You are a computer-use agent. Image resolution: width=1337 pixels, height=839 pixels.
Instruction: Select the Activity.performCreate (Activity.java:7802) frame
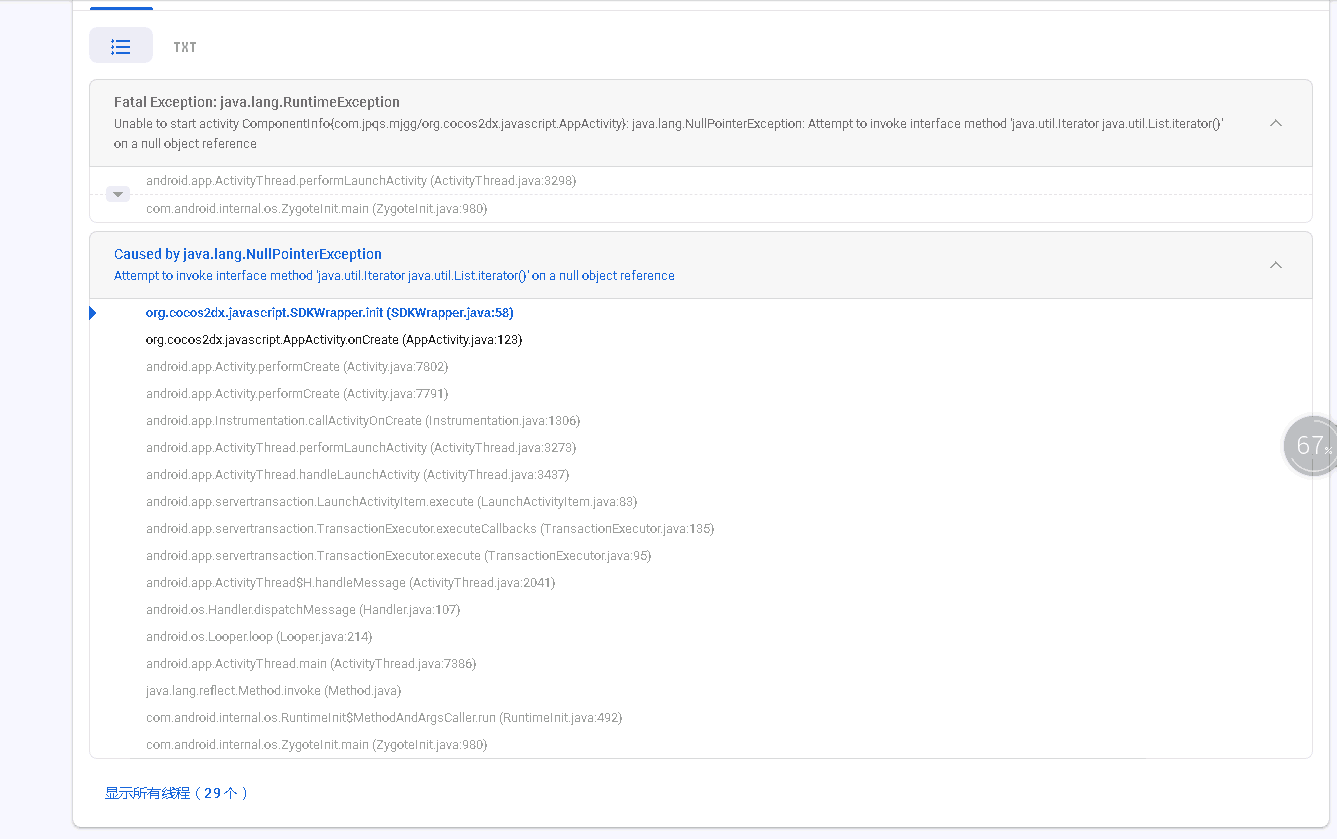296,367
